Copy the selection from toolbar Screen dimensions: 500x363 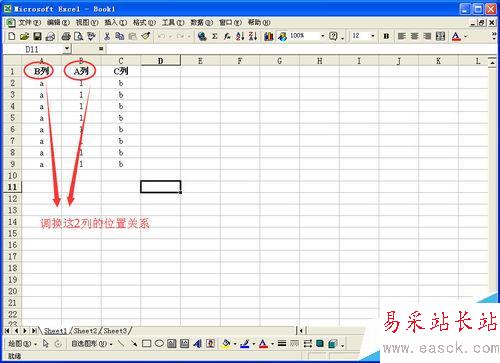[120, 36]
